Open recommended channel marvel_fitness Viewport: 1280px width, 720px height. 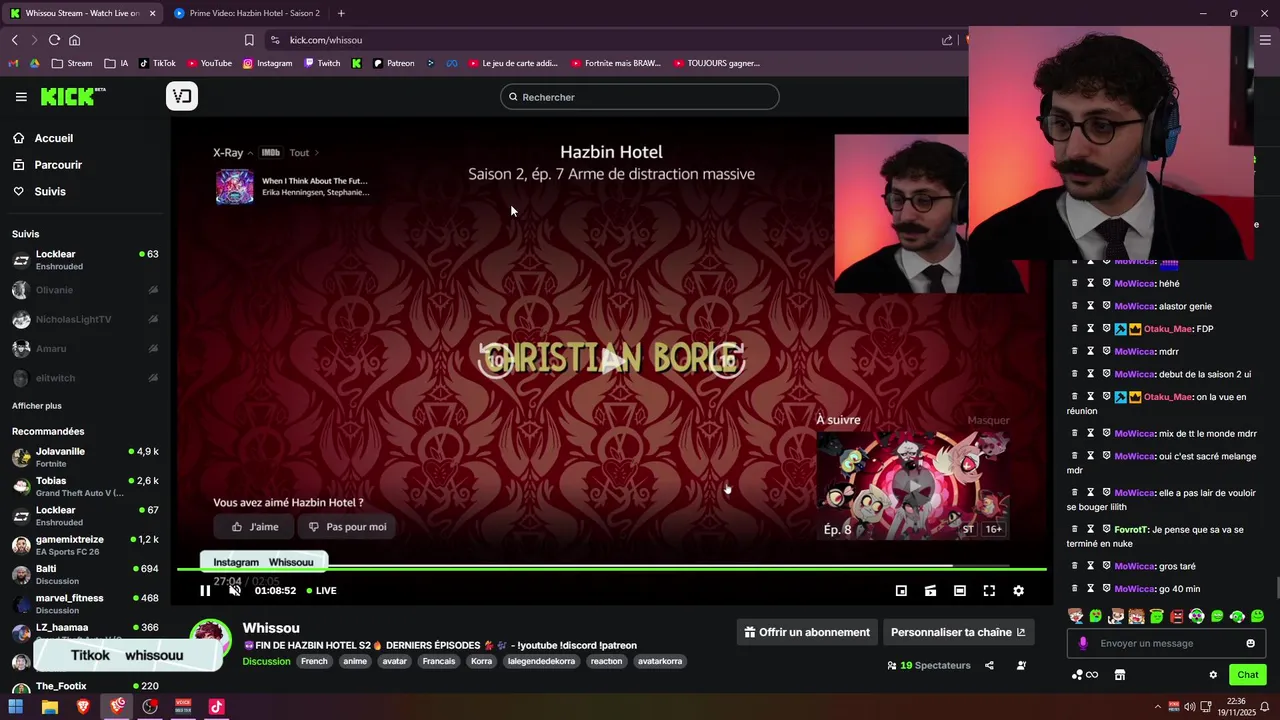tap(85, 604)
